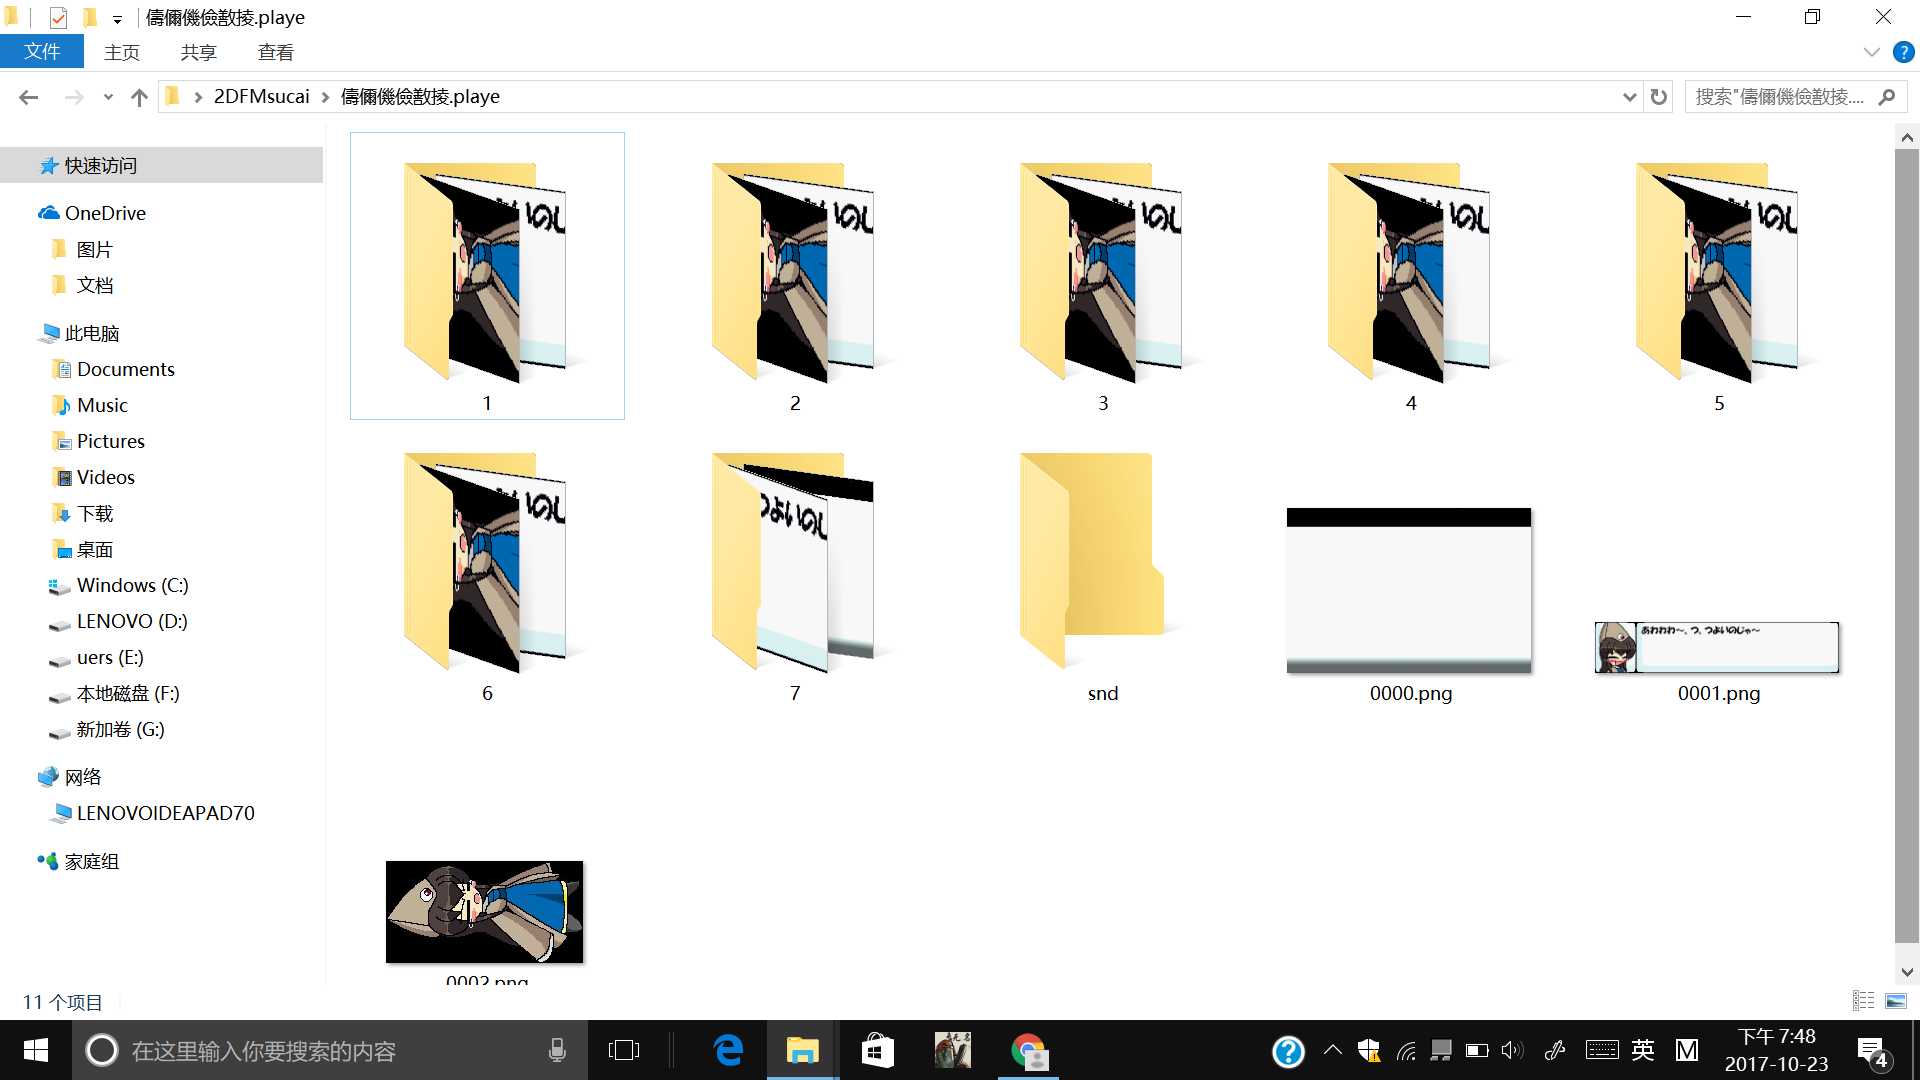Select the 0001.png thumbnail
Screen dimensions: 1920x1080
[1717, 648]
